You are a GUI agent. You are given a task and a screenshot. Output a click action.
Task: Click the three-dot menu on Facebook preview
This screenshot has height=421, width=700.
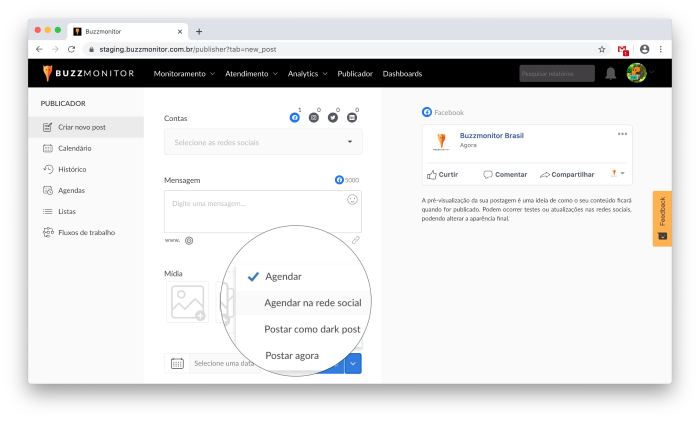click(622, 135)
